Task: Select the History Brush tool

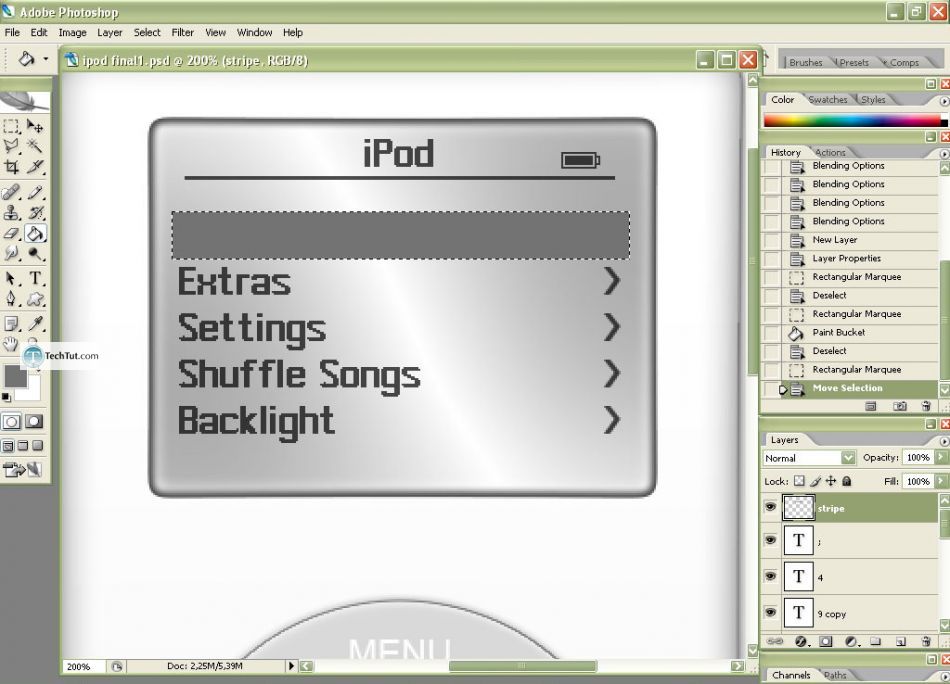Action: 35,213
